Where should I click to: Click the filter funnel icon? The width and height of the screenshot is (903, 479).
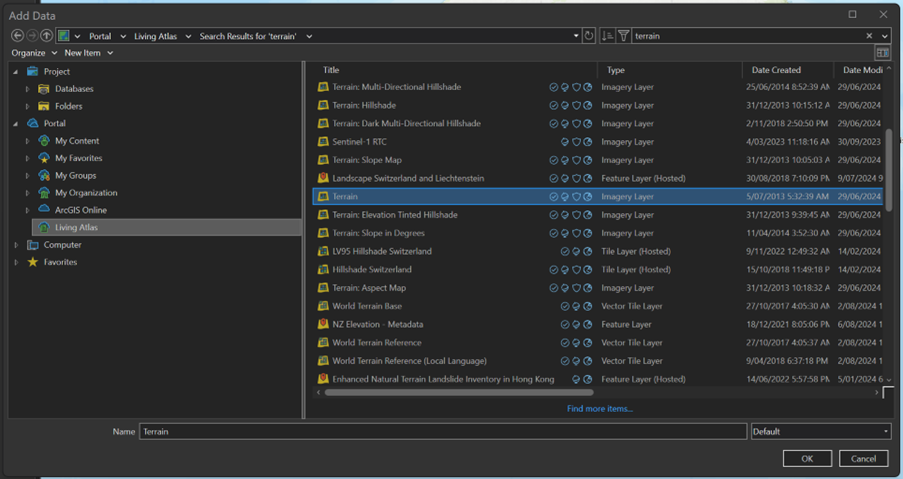tap(623, 36)
